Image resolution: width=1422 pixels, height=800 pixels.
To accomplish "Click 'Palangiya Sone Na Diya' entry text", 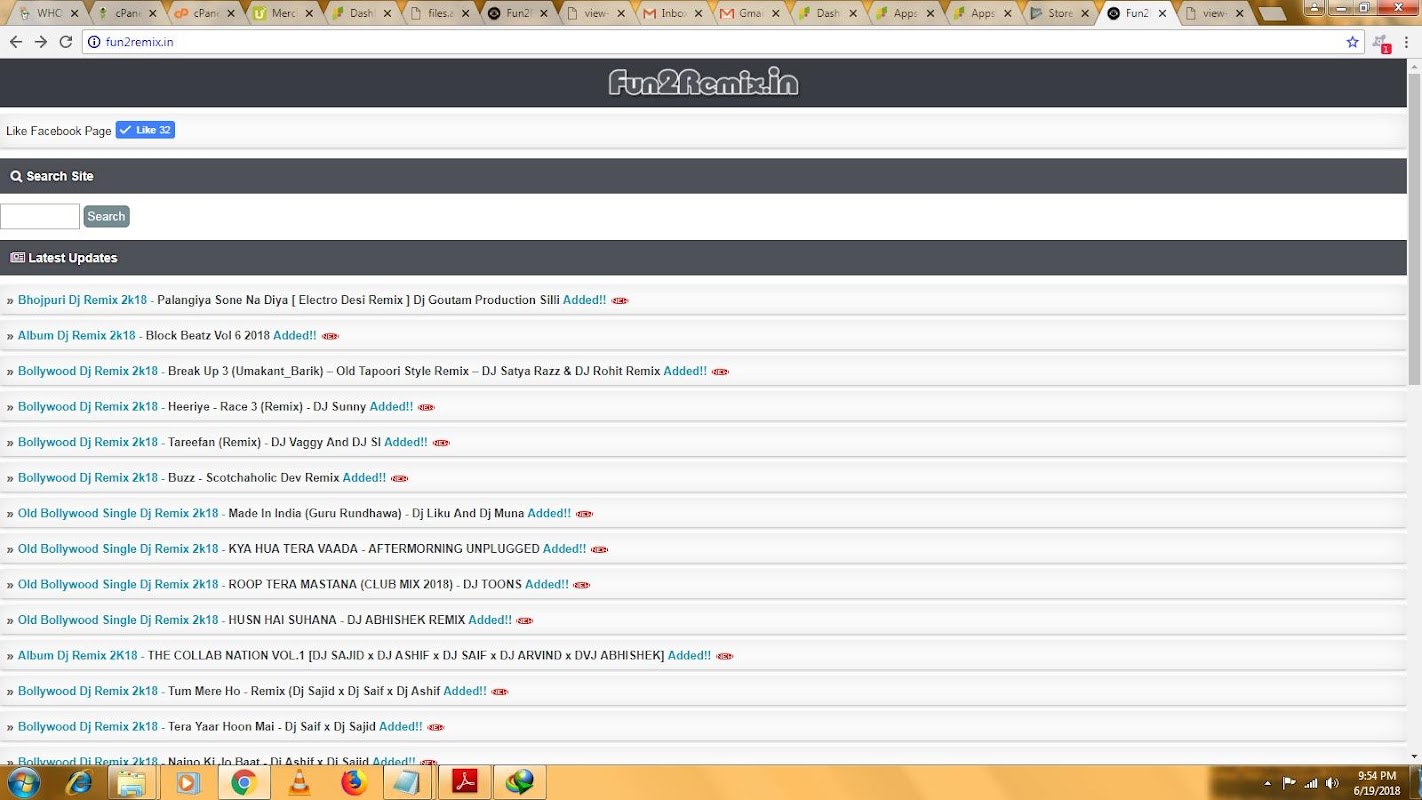I will click(x=358, y=300).
